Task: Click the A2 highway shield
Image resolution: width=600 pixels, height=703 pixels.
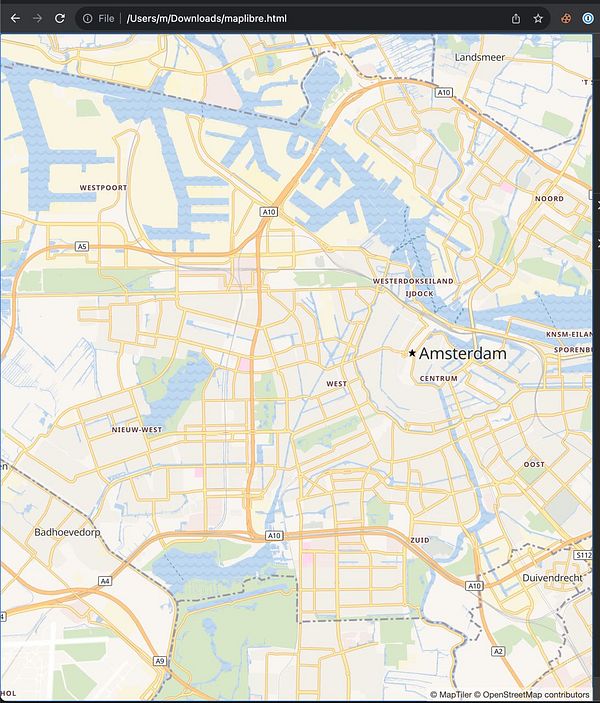Action: click(x=498, y=651)
